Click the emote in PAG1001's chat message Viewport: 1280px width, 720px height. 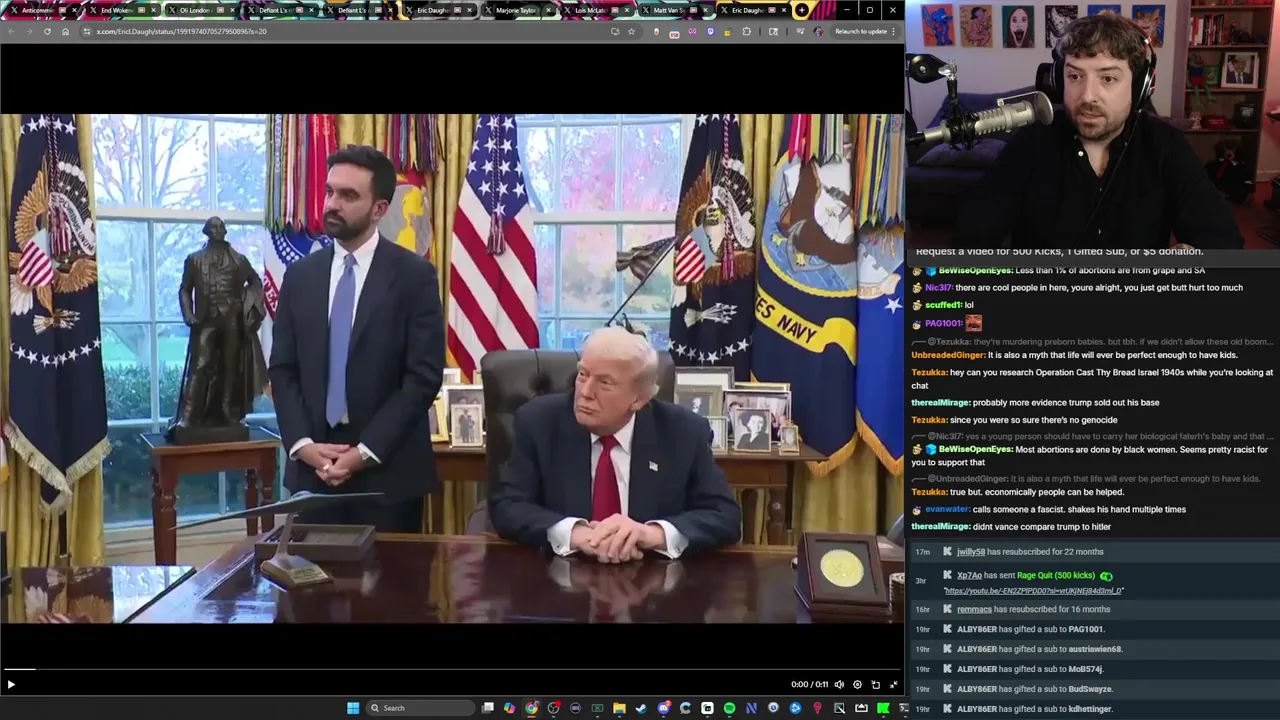pyautogui.click(x=973, y=323)
